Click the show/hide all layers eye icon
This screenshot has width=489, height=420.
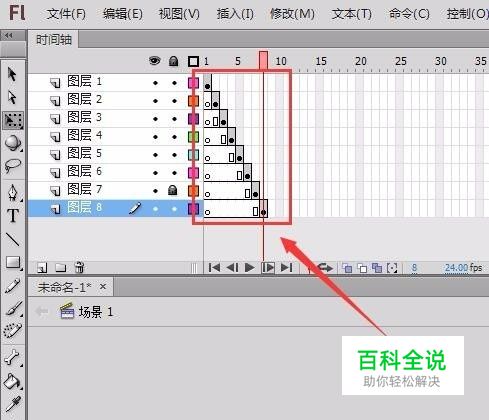155,61
